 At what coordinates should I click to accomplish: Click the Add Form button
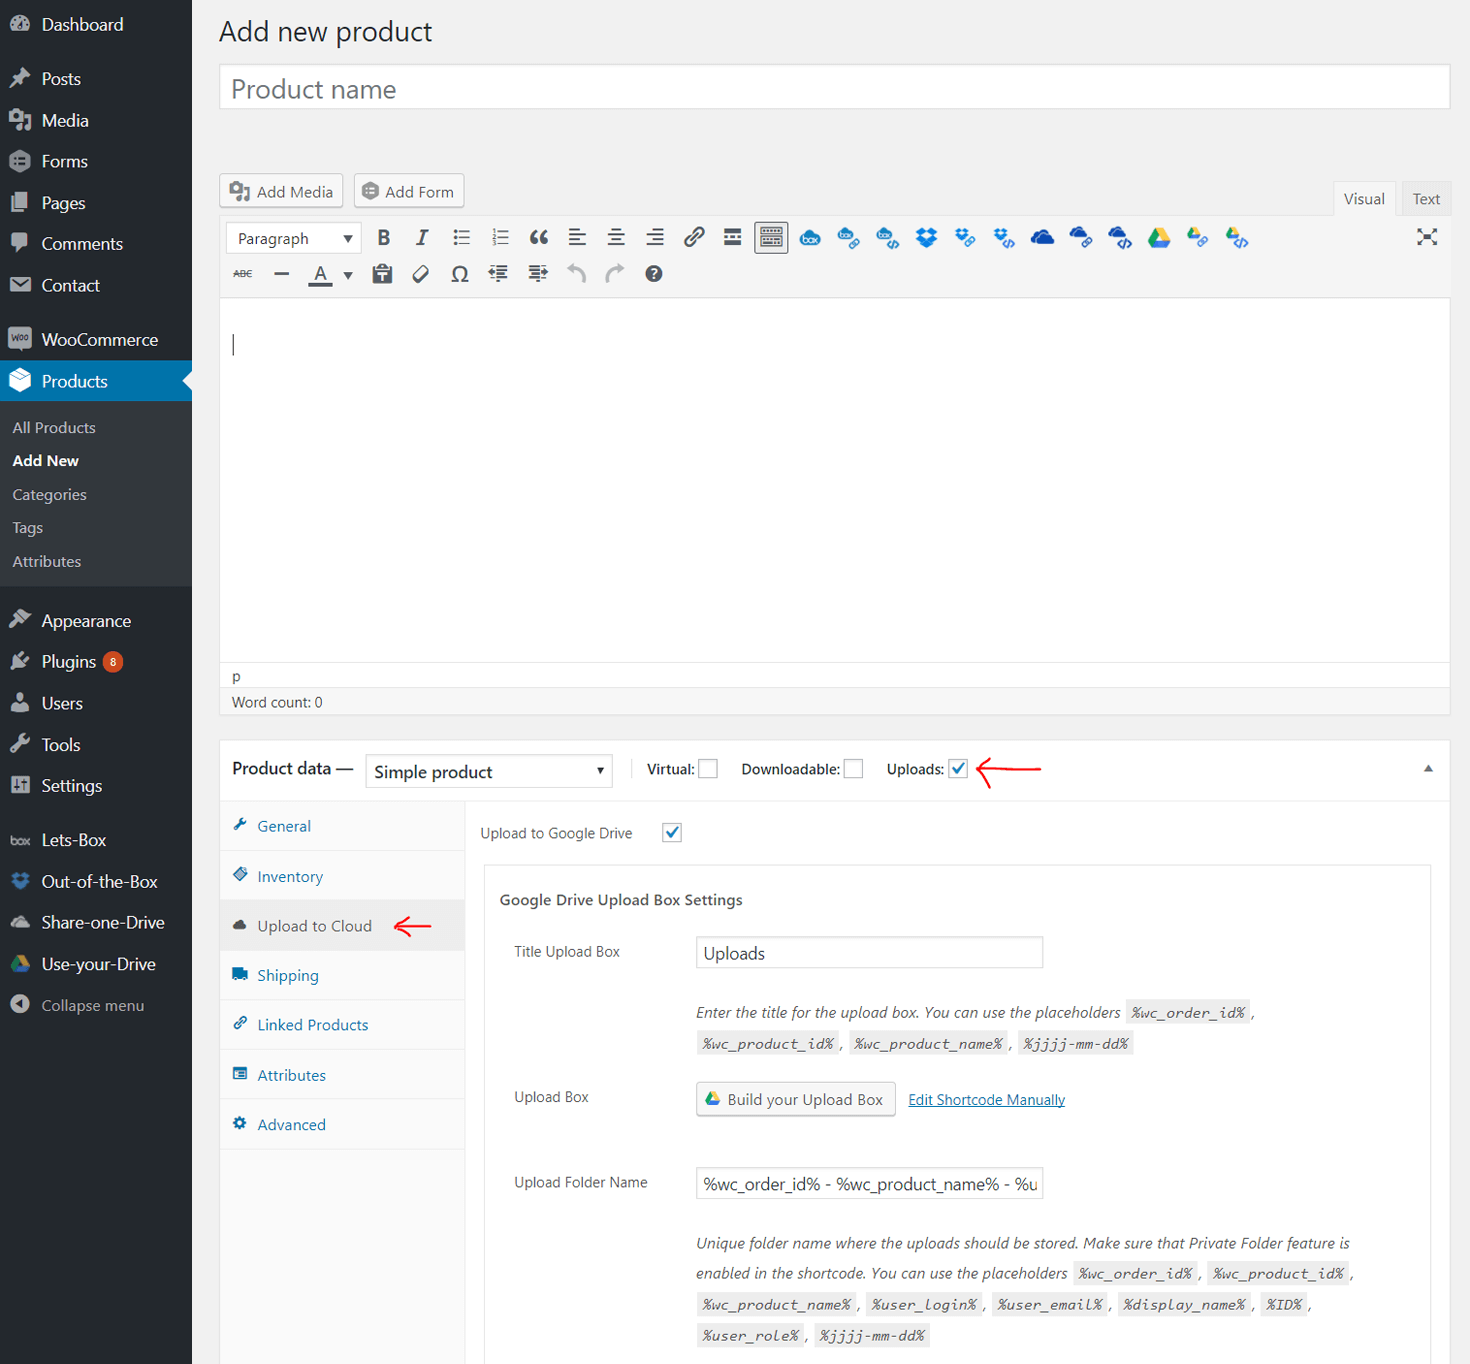pos(409,191)
